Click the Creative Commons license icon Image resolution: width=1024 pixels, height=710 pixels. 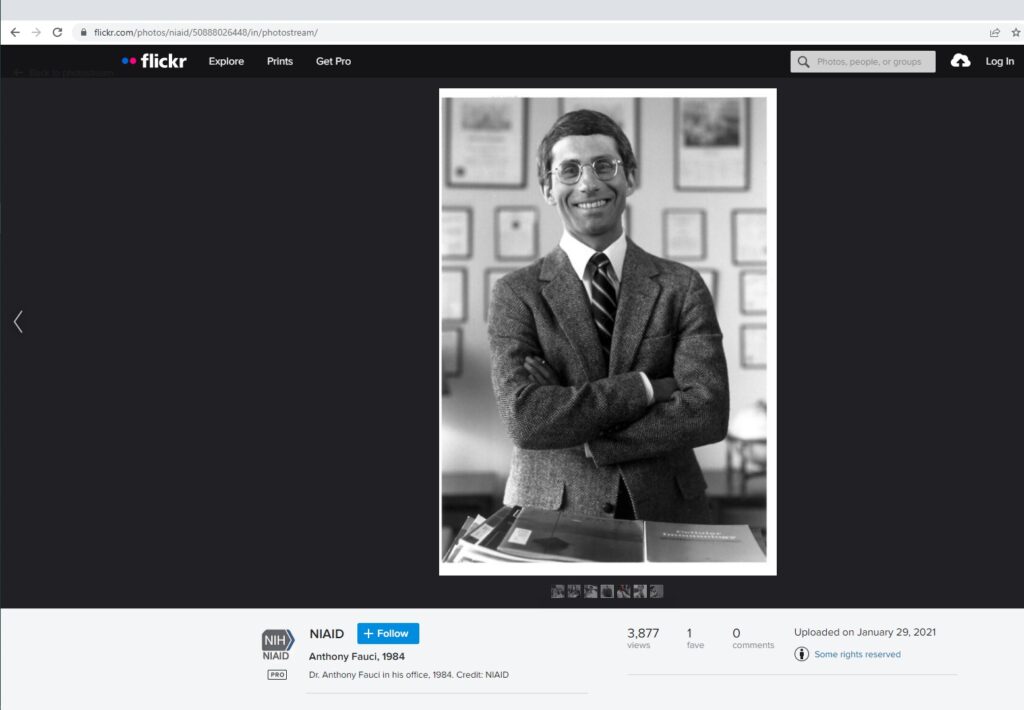pyautogui.click(x=801, y=654)
